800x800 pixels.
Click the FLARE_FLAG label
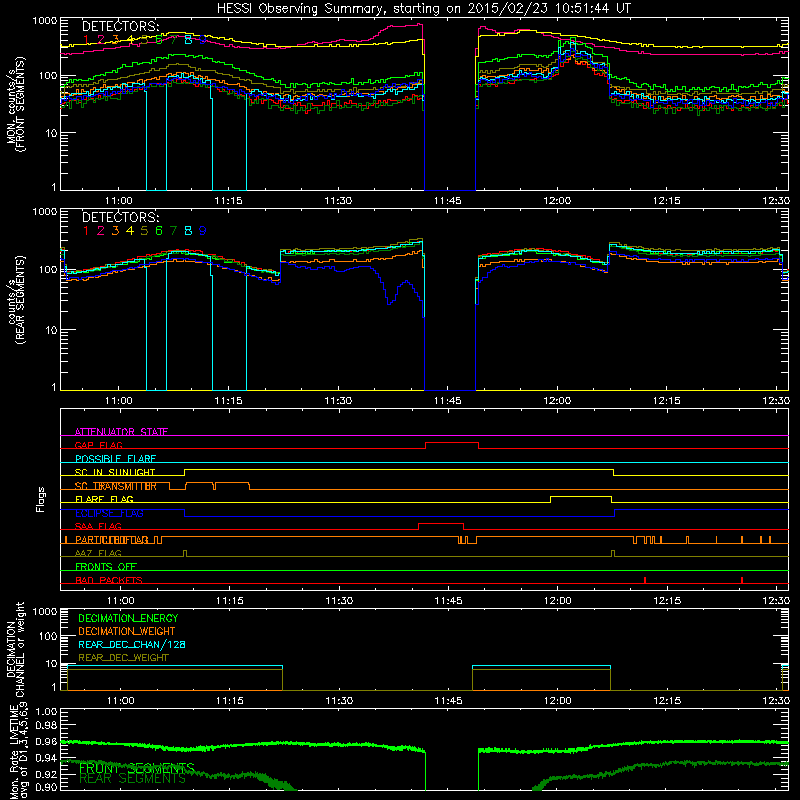coord(104,499)
